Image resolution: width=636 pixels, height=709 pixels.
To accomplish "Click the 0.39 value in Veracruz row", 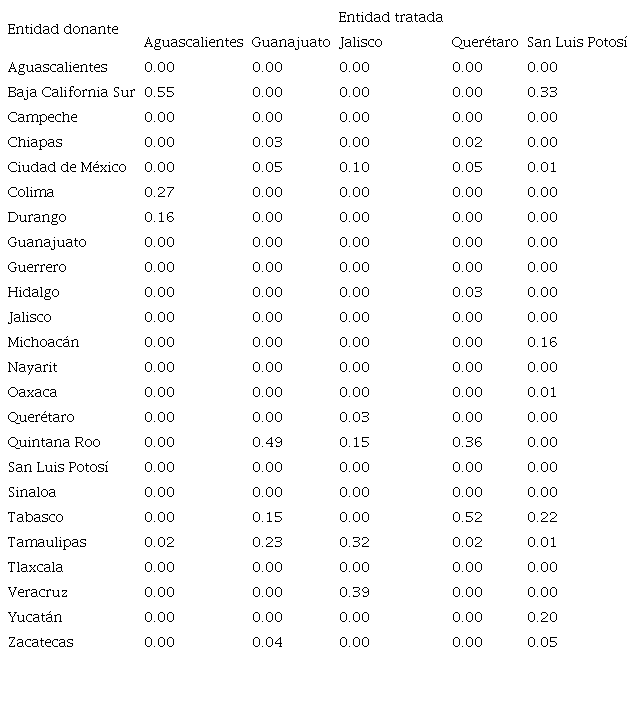I will click(354, 593).
